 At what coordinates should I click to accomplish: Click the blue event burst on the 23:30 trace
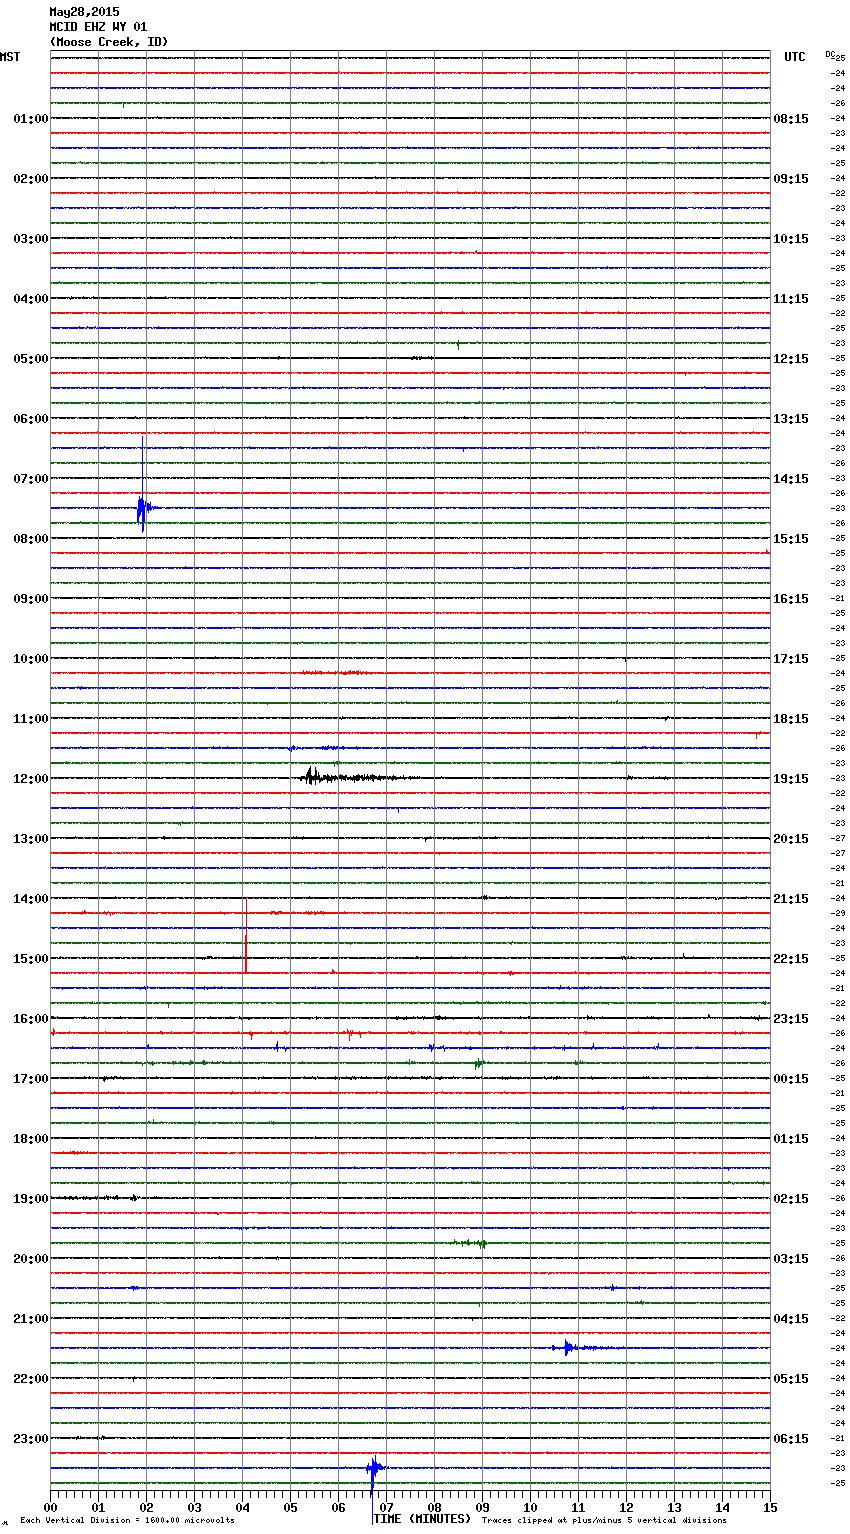(x=373, y=1468)
